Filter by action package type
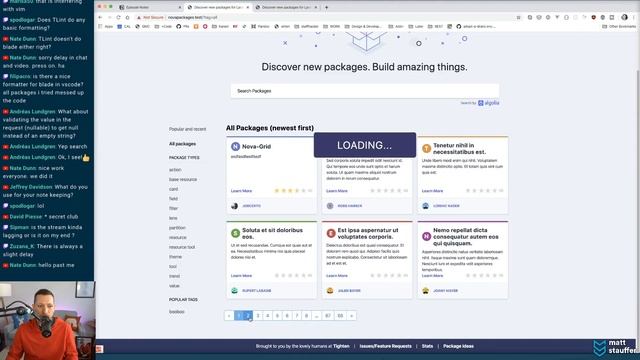Viewport: 640px width, 360px height. [175, 169]
